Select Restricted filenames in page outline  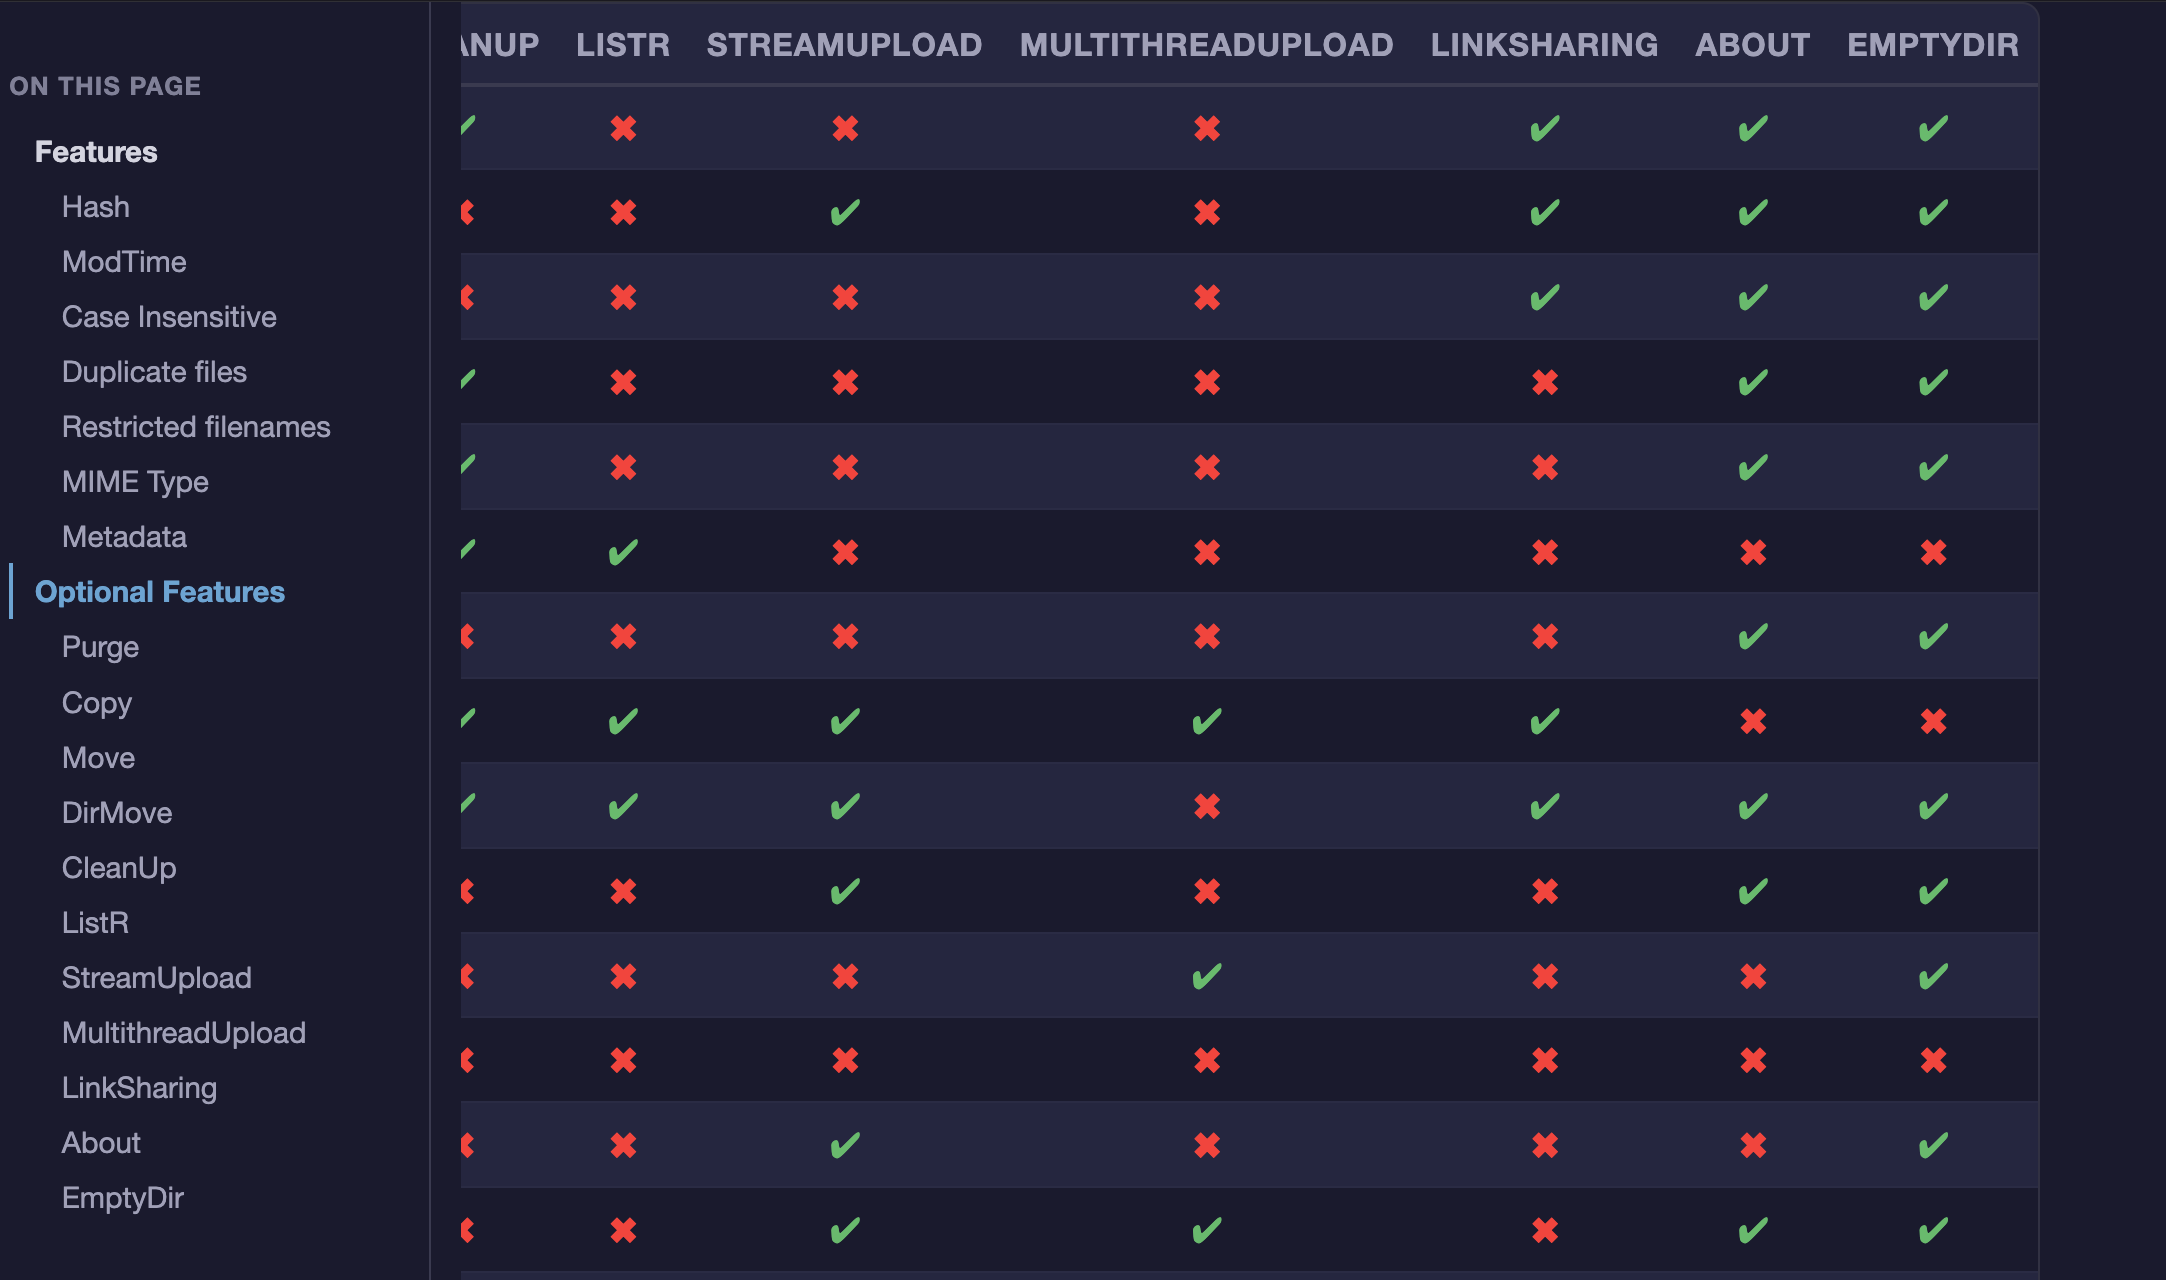[196, 427]
